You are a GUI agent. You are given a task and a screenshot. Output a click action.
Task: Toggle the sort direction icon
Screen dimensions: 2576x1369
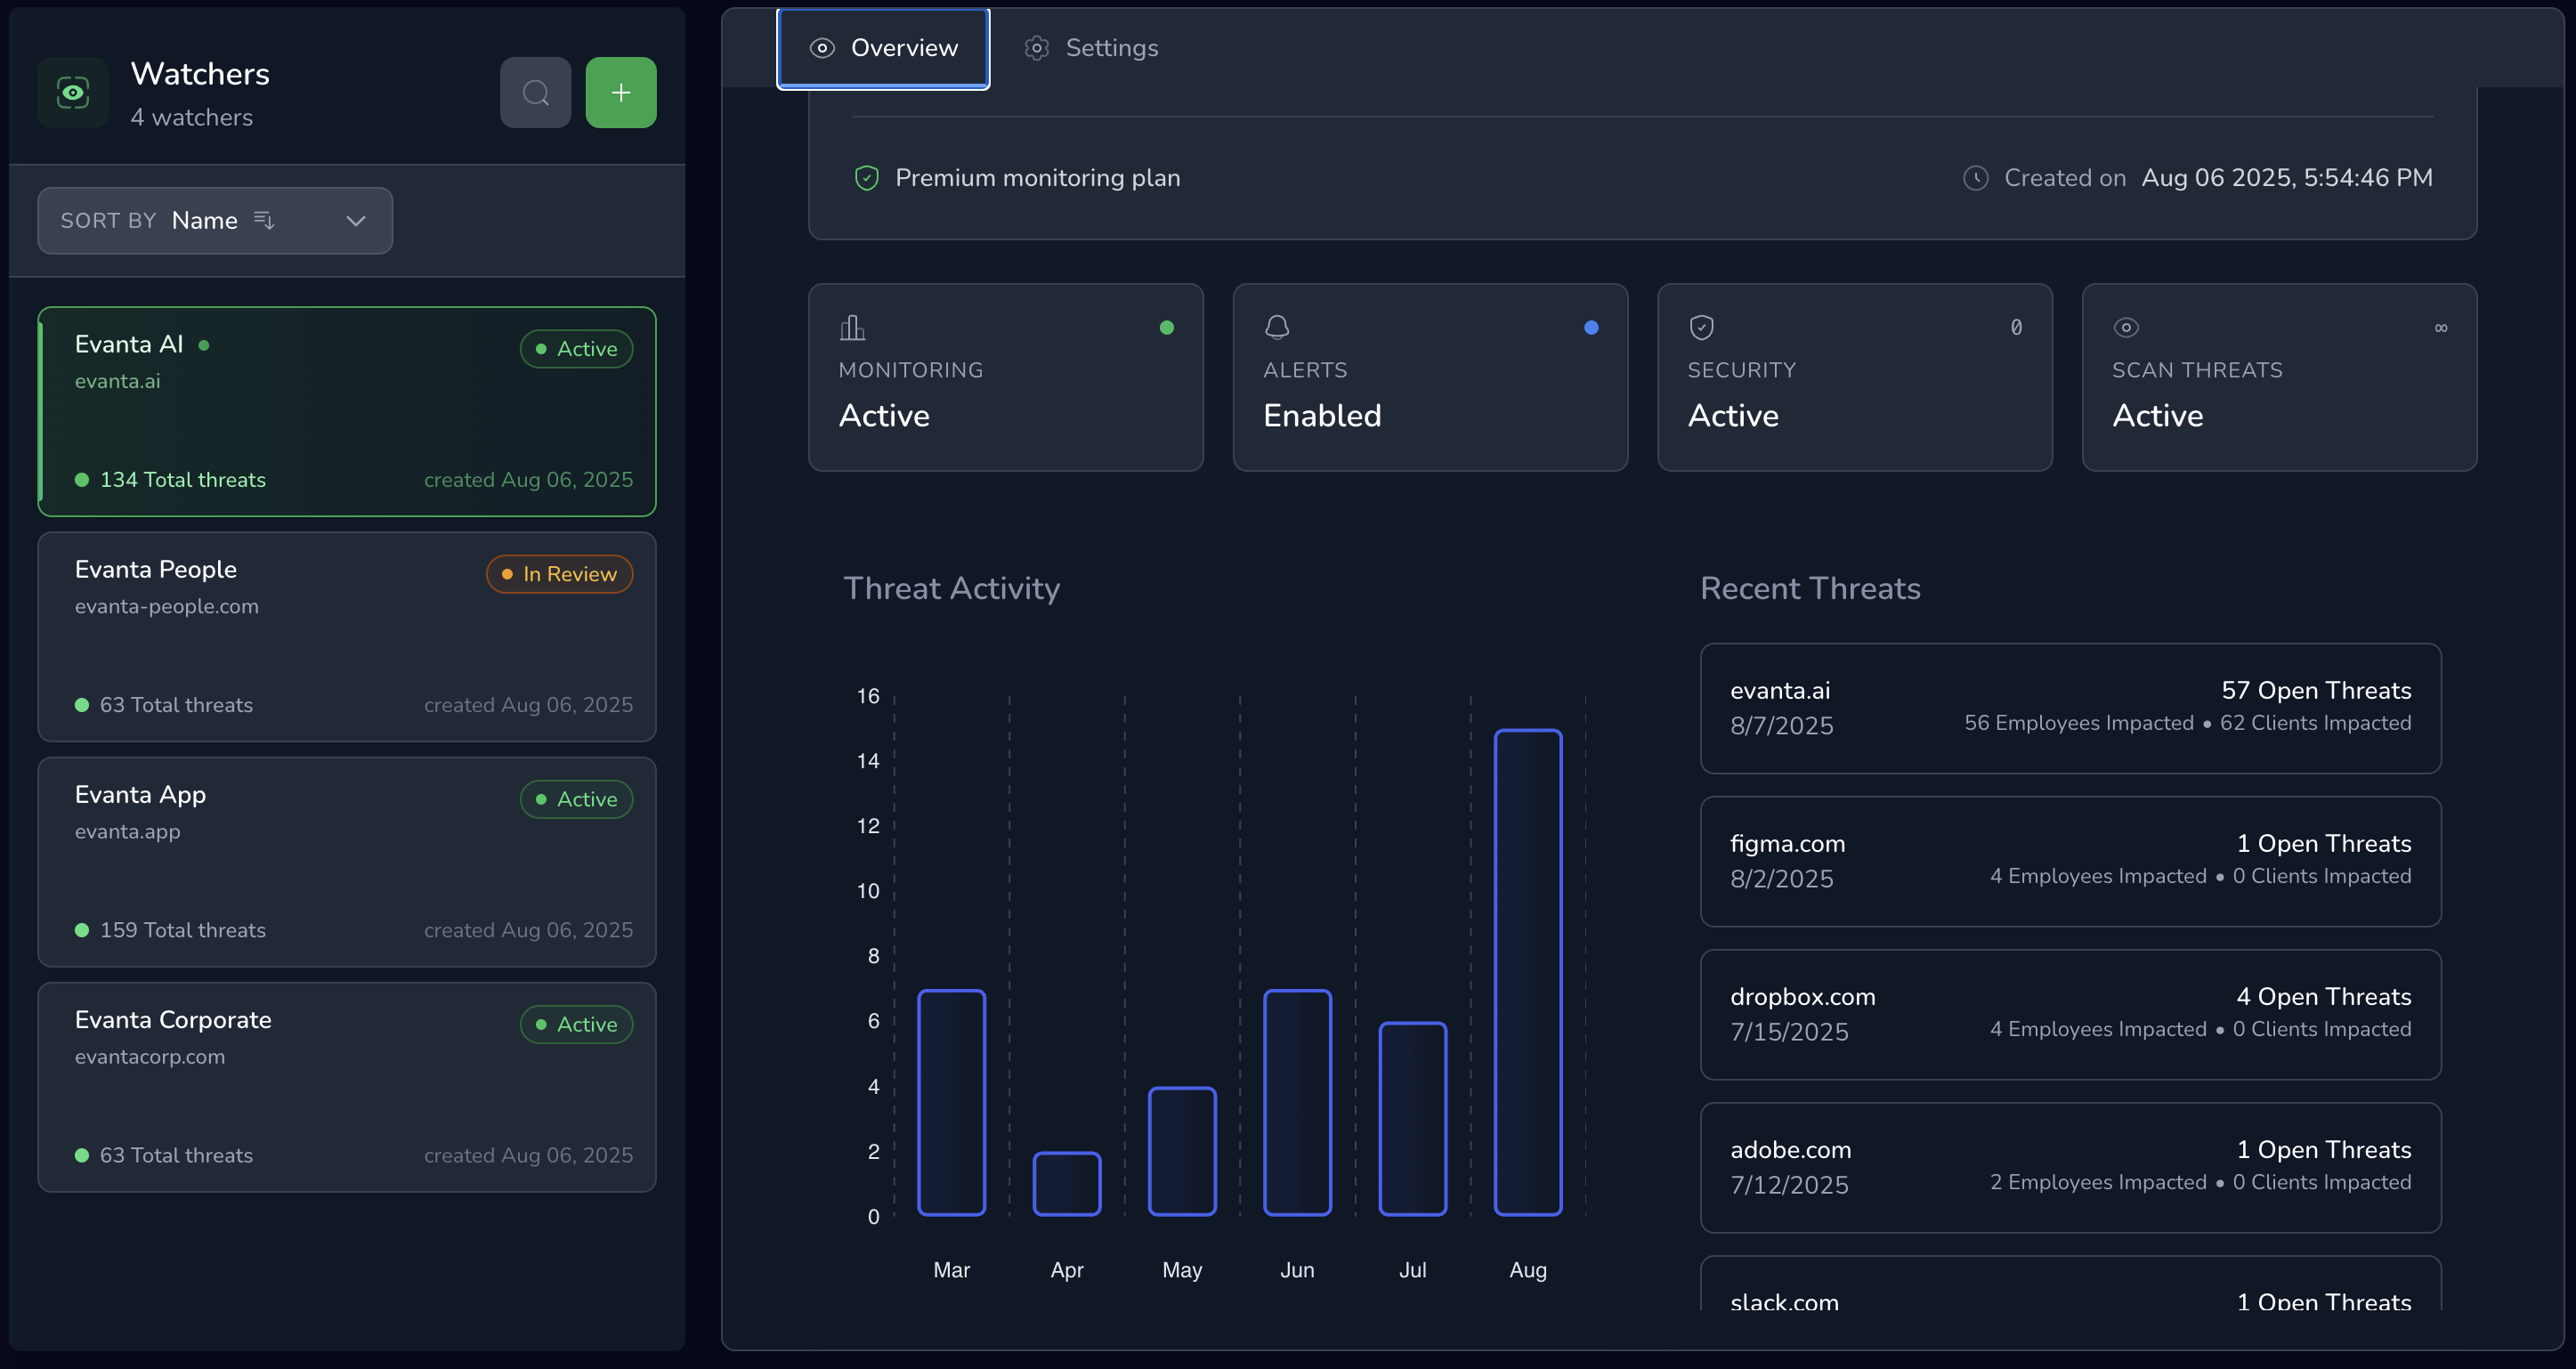[x=264, y=220]
